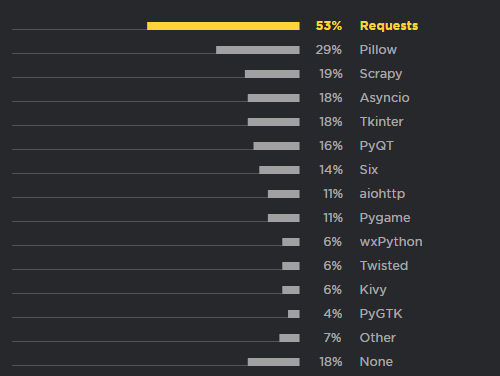Click the Other label
This screenshot has height=376, width=500.
[x=378, y=338]
